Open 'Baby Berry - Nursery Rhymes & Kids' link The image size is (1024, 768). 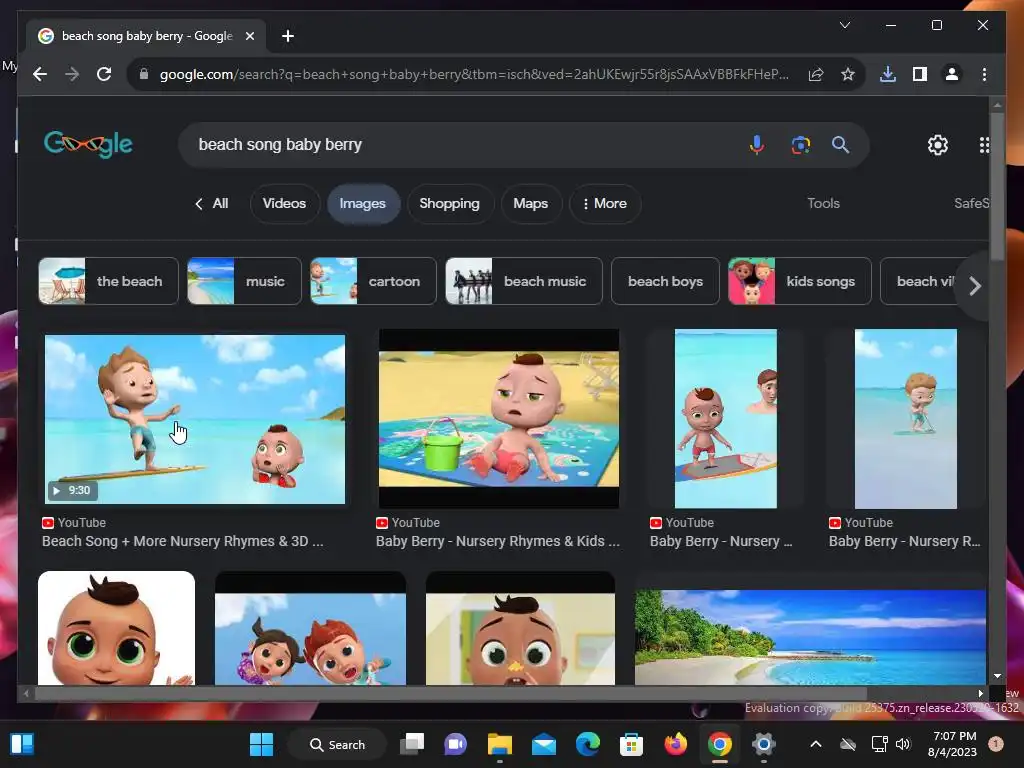pos(498,541)
